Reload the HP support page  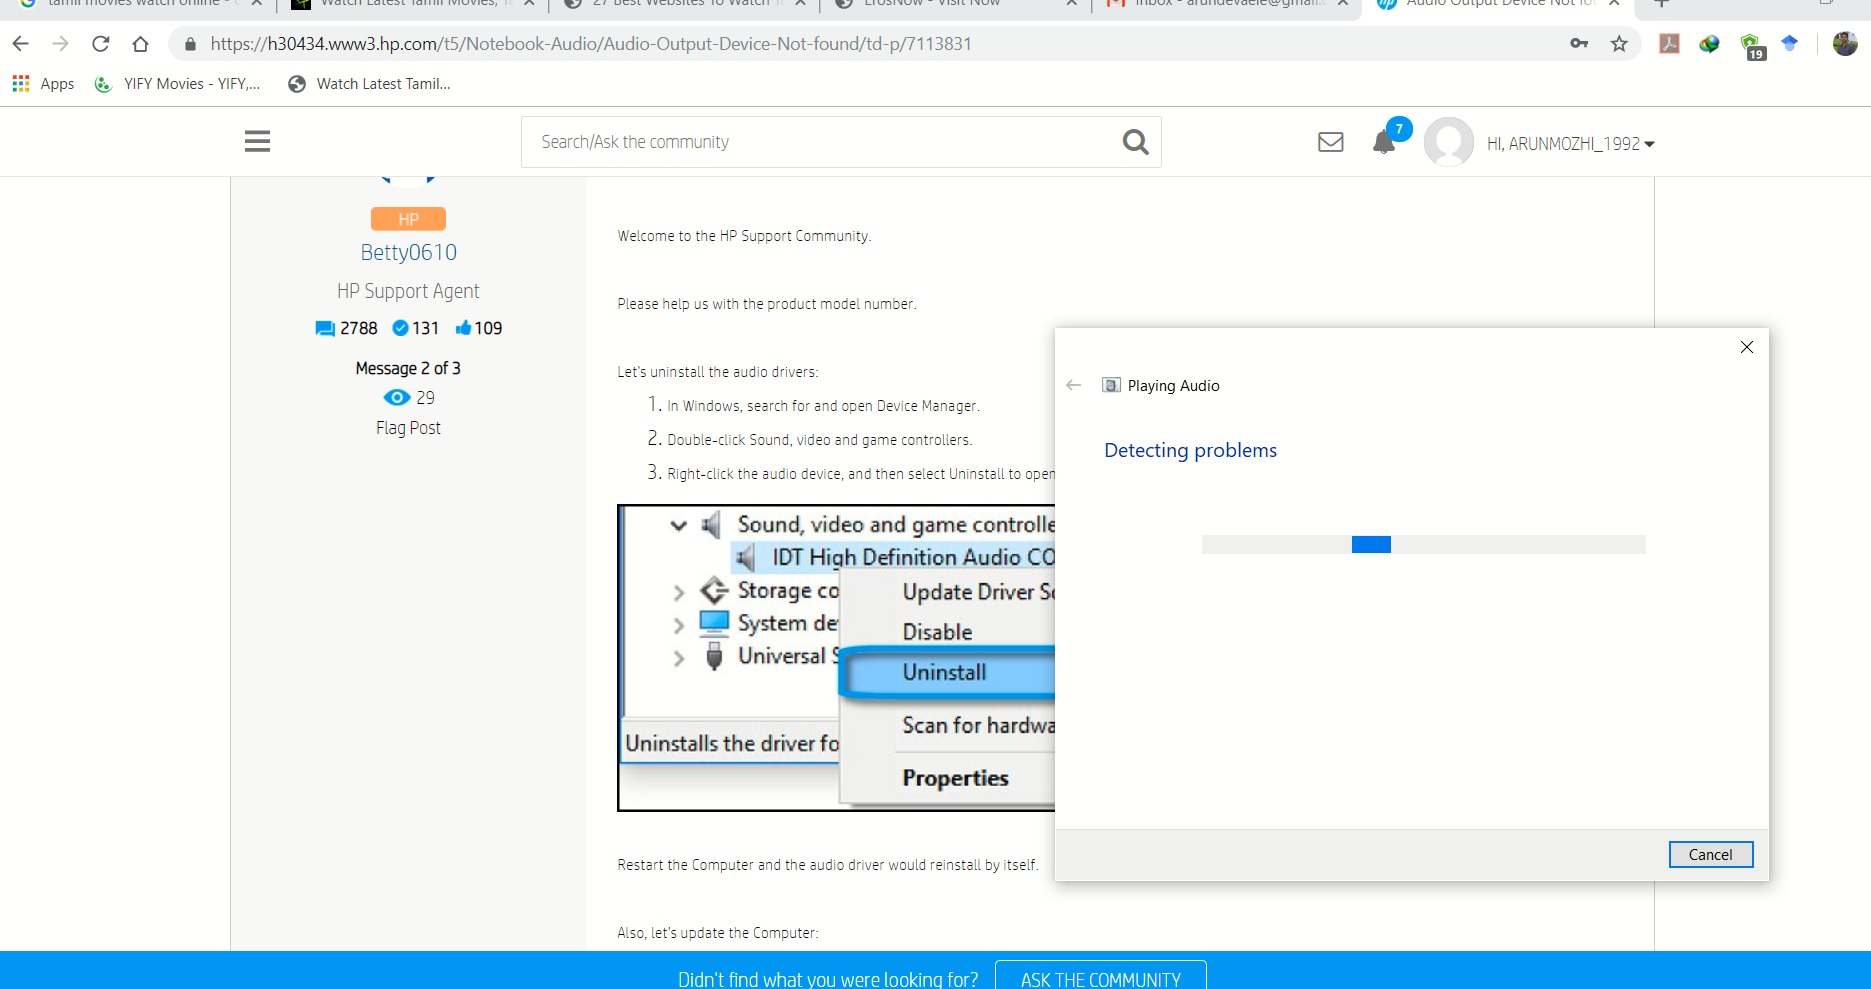point(100,44)
